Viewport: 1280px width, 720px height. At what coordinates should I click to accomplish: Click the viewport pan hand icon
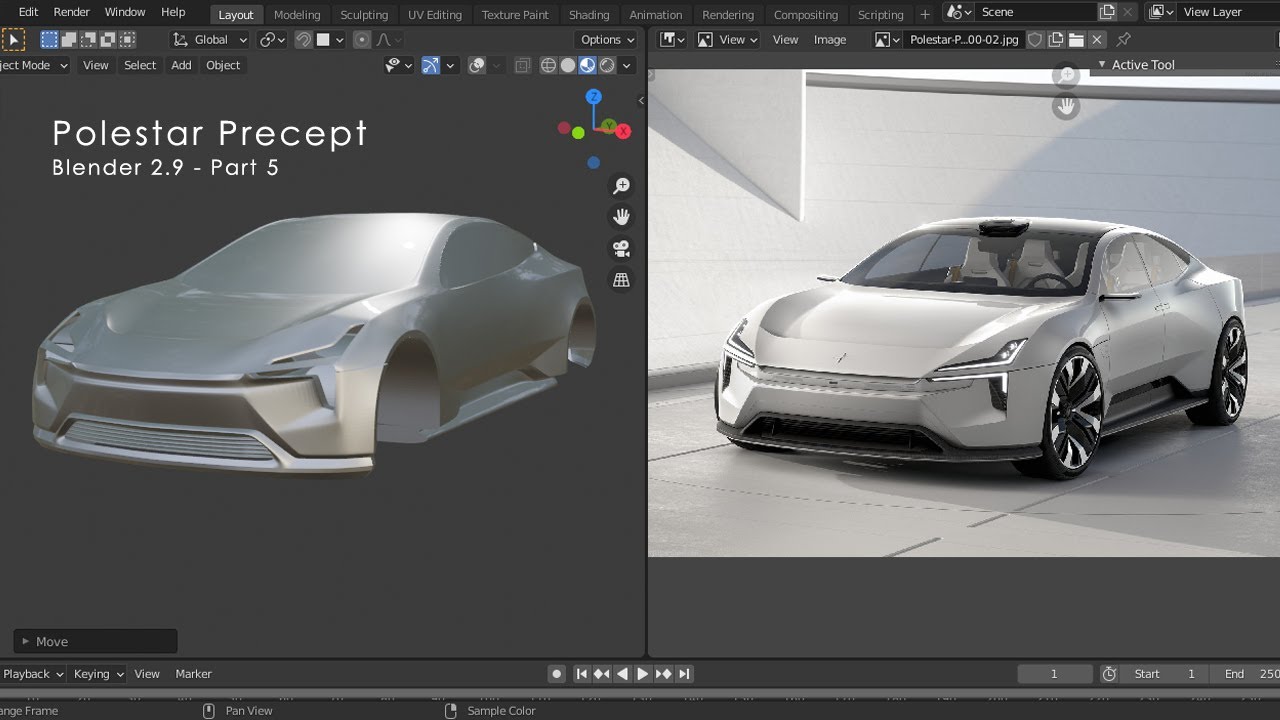(621, 217)
